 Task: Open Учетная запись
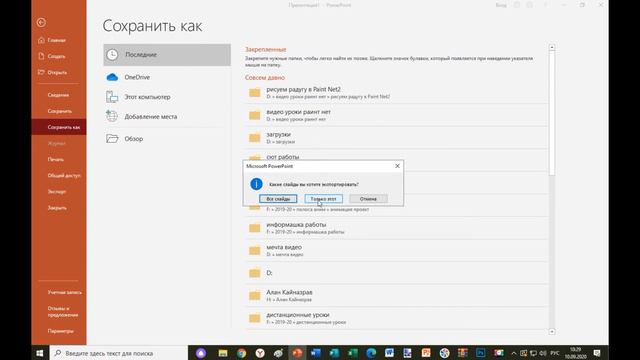pos(64,292)
